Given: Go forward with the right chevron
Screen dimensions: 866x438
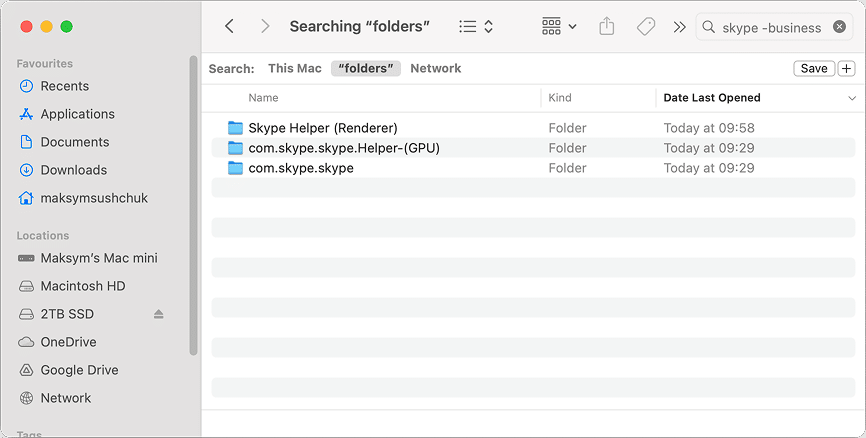Looking at the screenshot, I should [265, 27].
